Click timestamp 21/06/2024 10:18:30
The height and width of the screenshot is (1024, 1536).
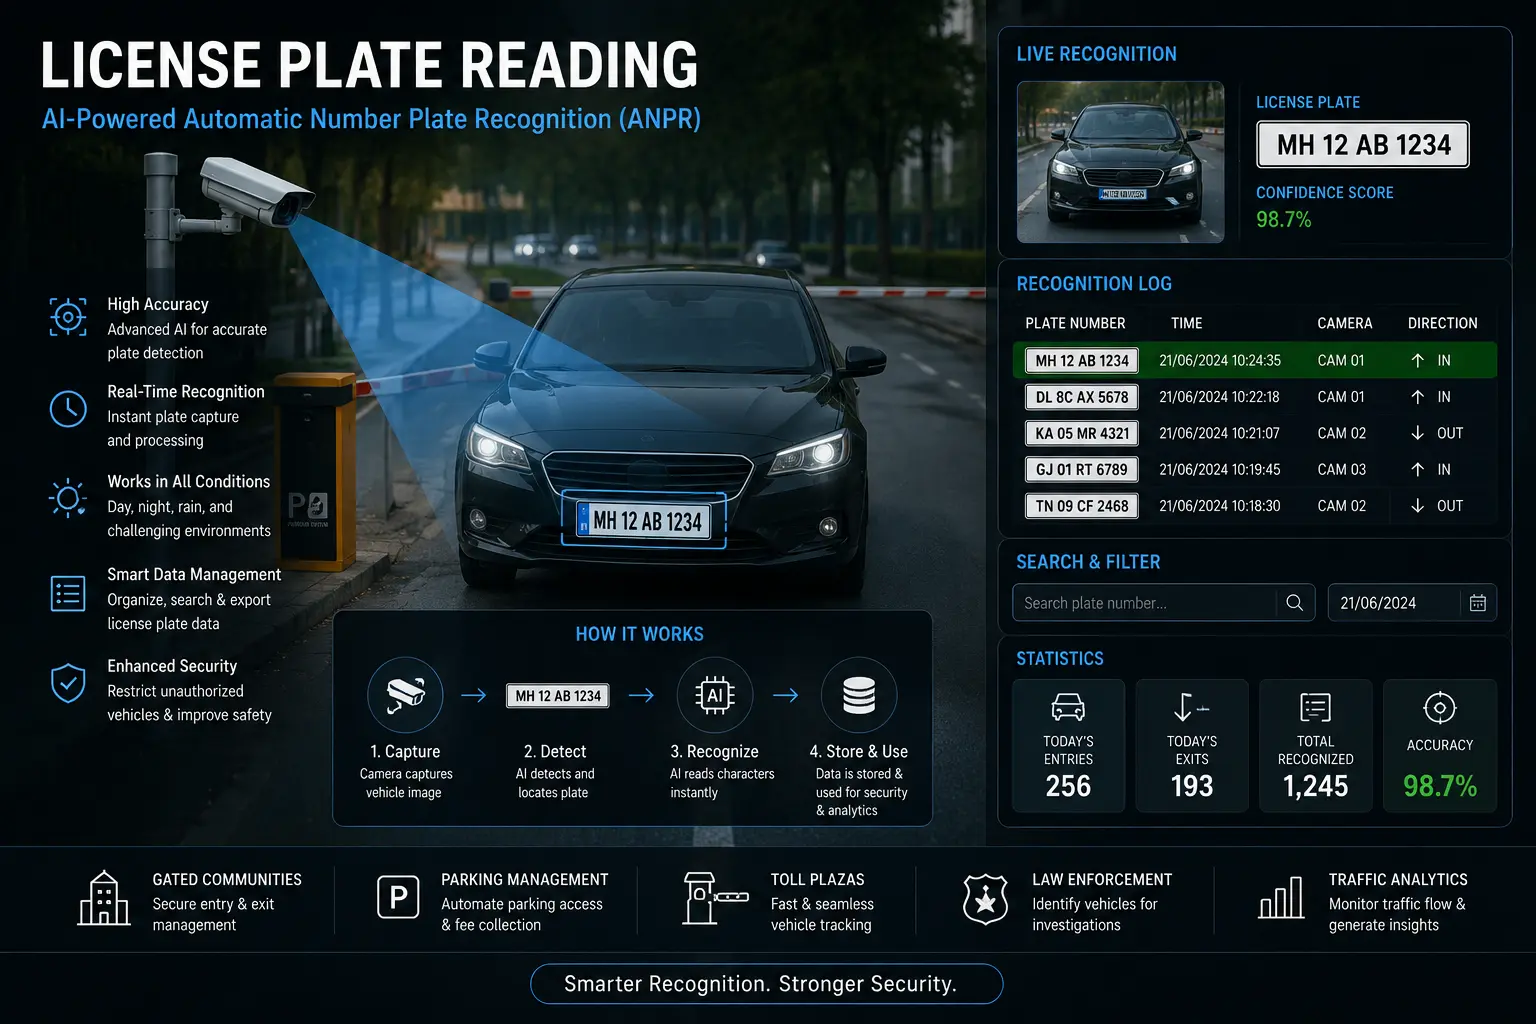[x=1220, y=506]
